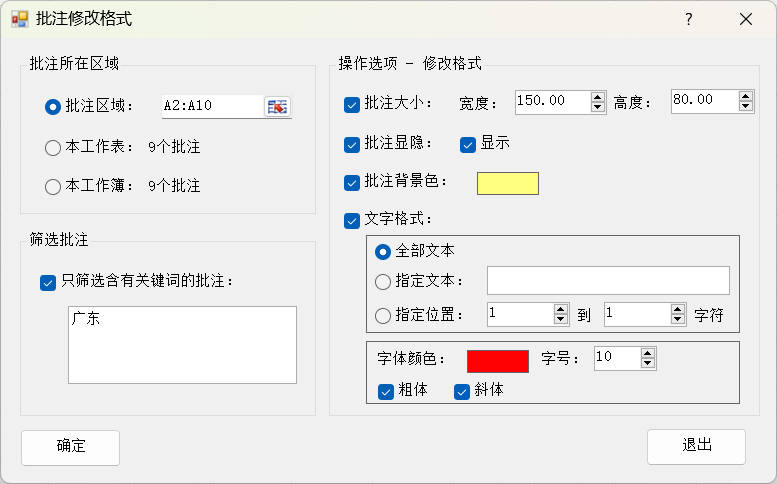Click the 确定 button
Screen dimensions: 777x484
tap(70, 447)
